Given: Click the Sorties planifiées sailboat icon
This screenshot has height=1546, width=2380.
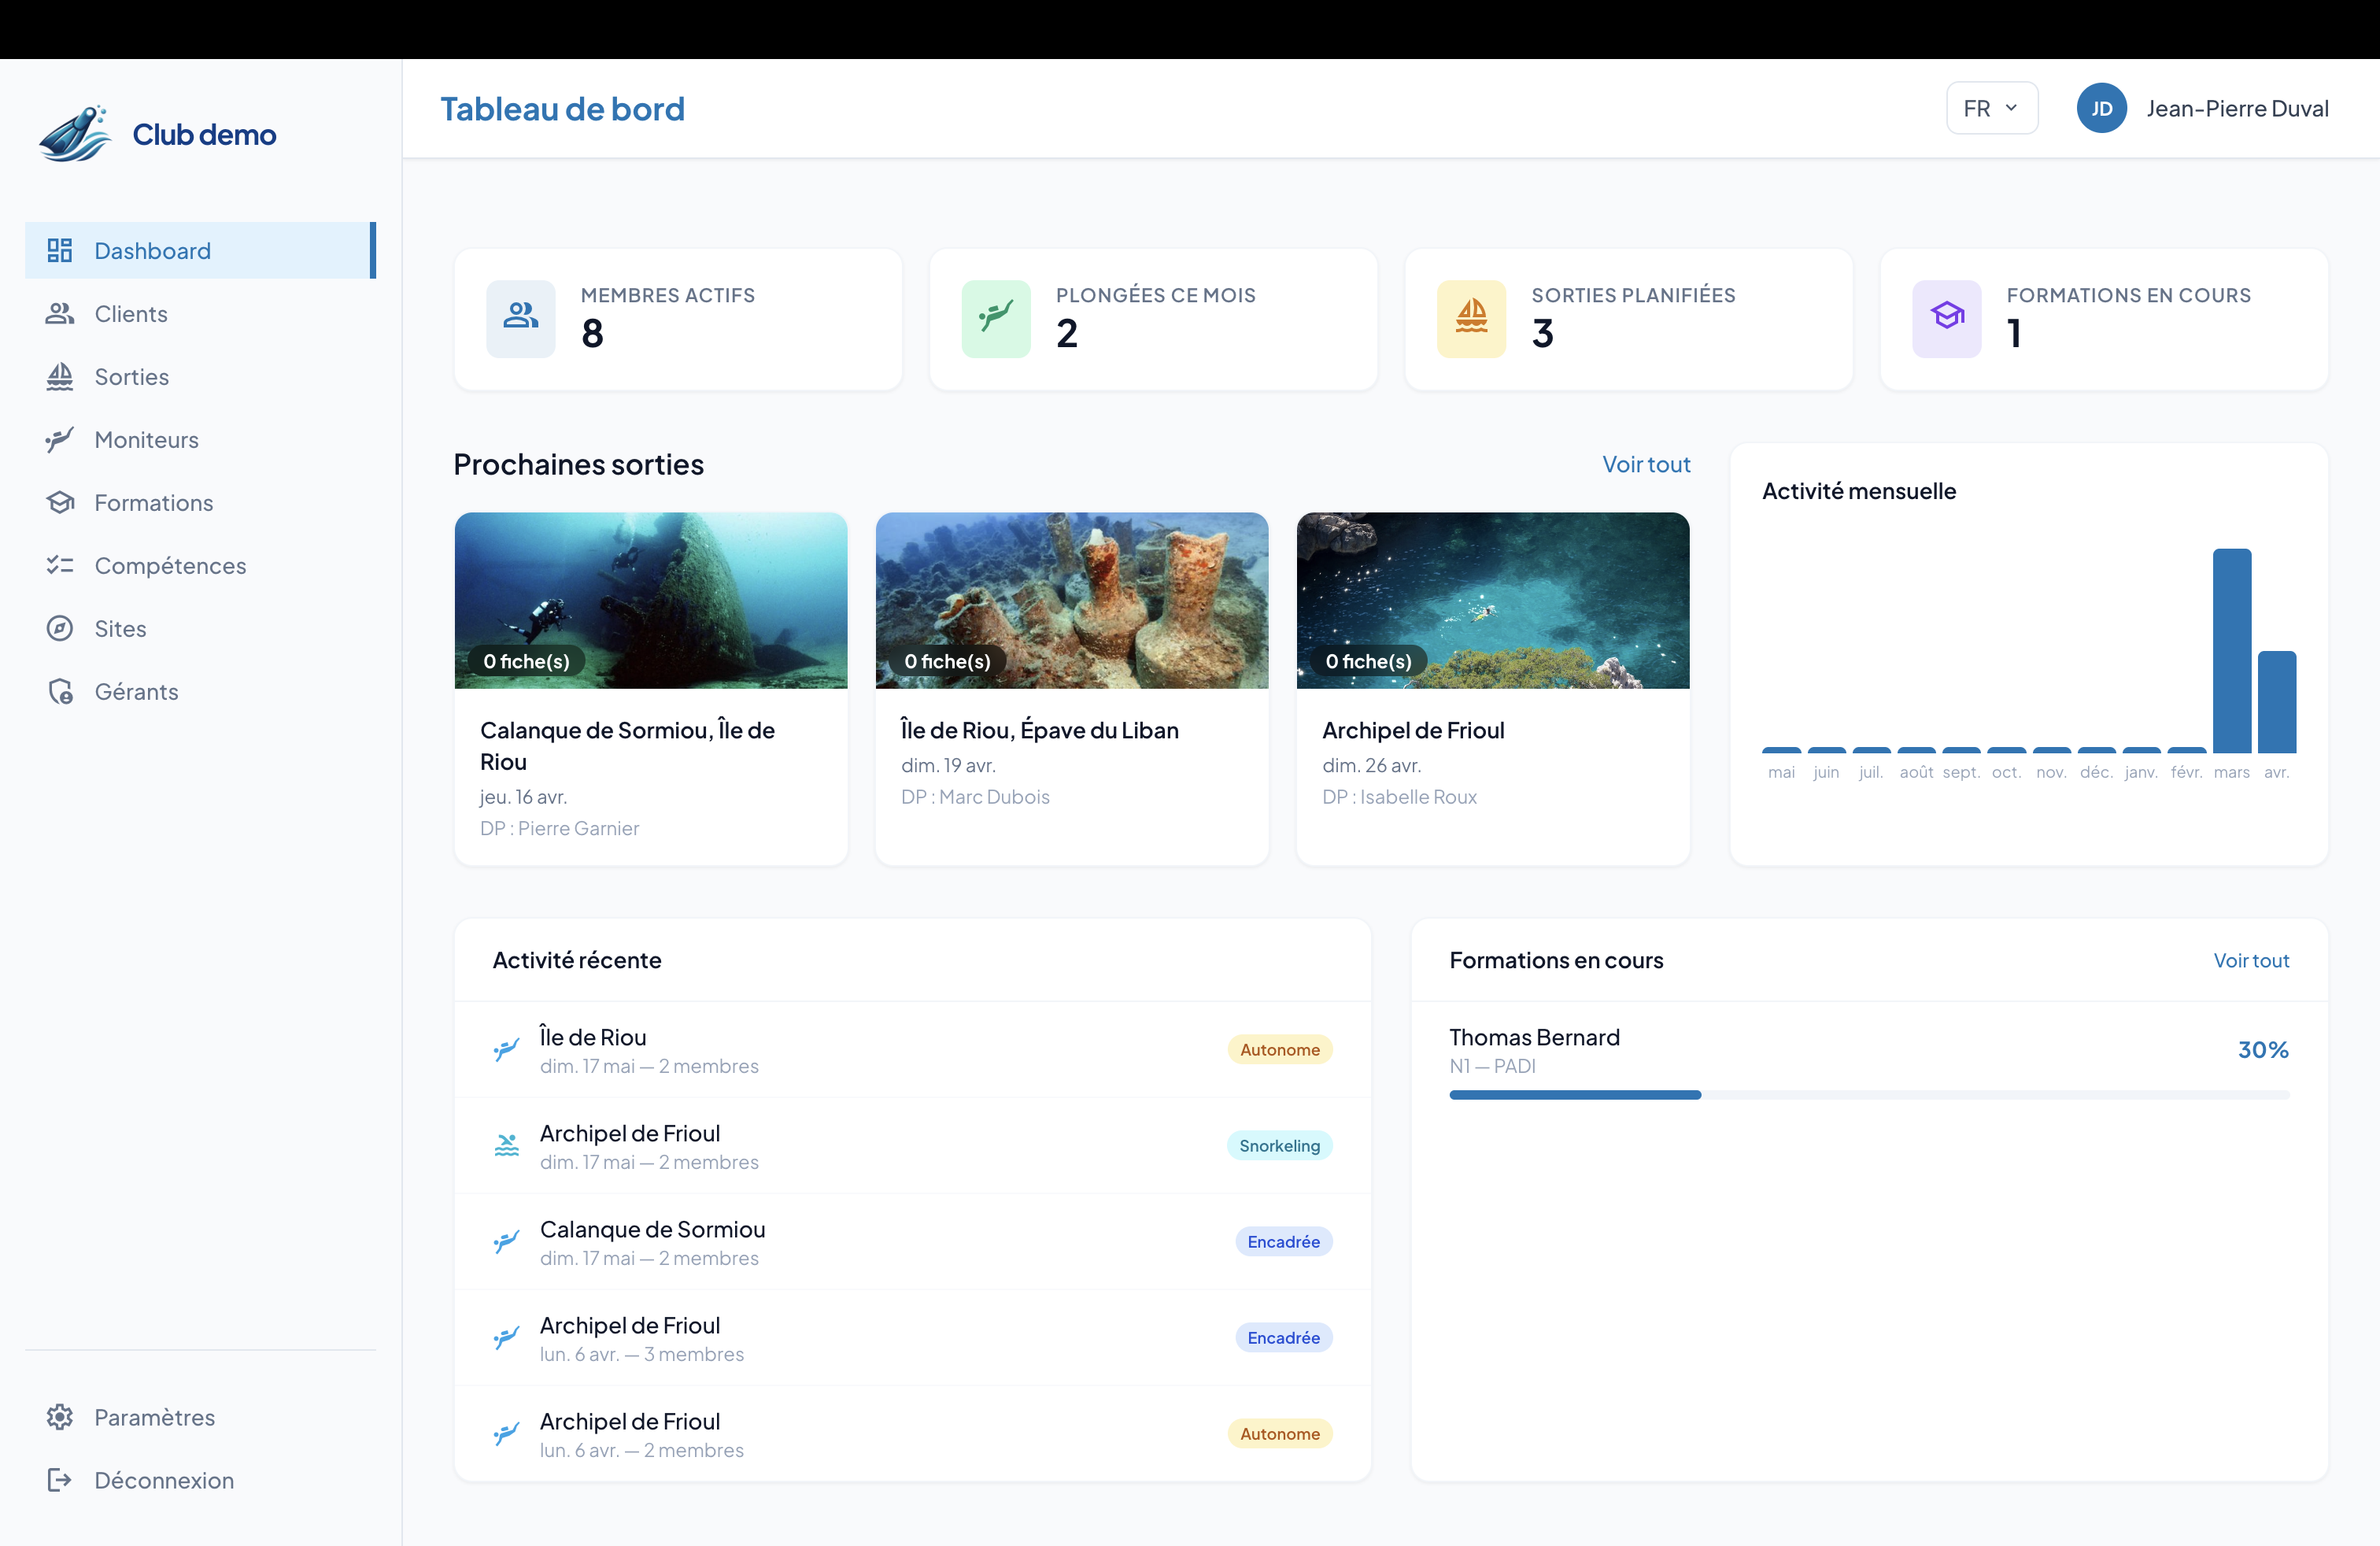Looking at the screenshot, I should [x=1470, y=318].
